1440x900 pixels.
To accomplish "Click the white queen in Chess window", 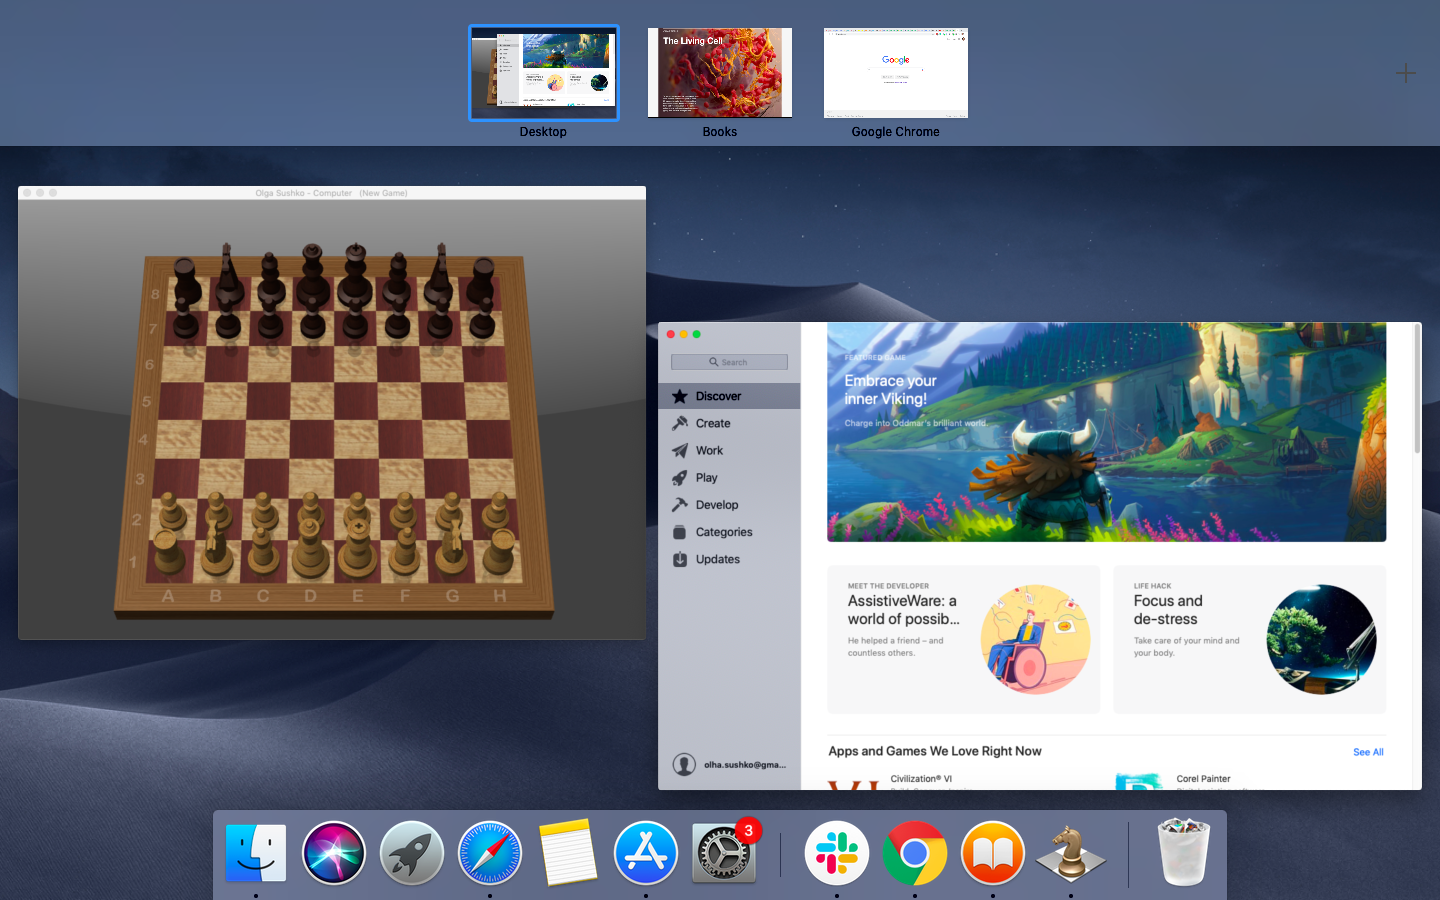I will point(309,547).
